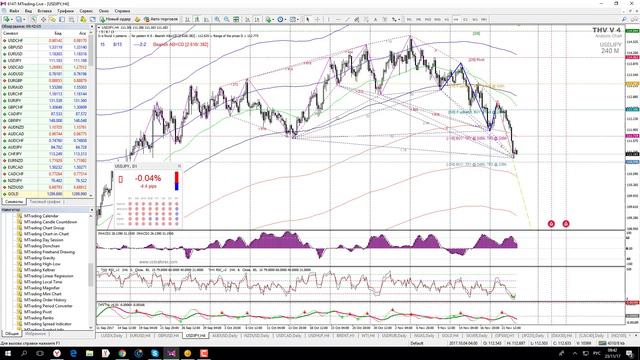Expand the Indicators dropdown arrow
This screenshot has height=360, width=640.
(273, 19)
